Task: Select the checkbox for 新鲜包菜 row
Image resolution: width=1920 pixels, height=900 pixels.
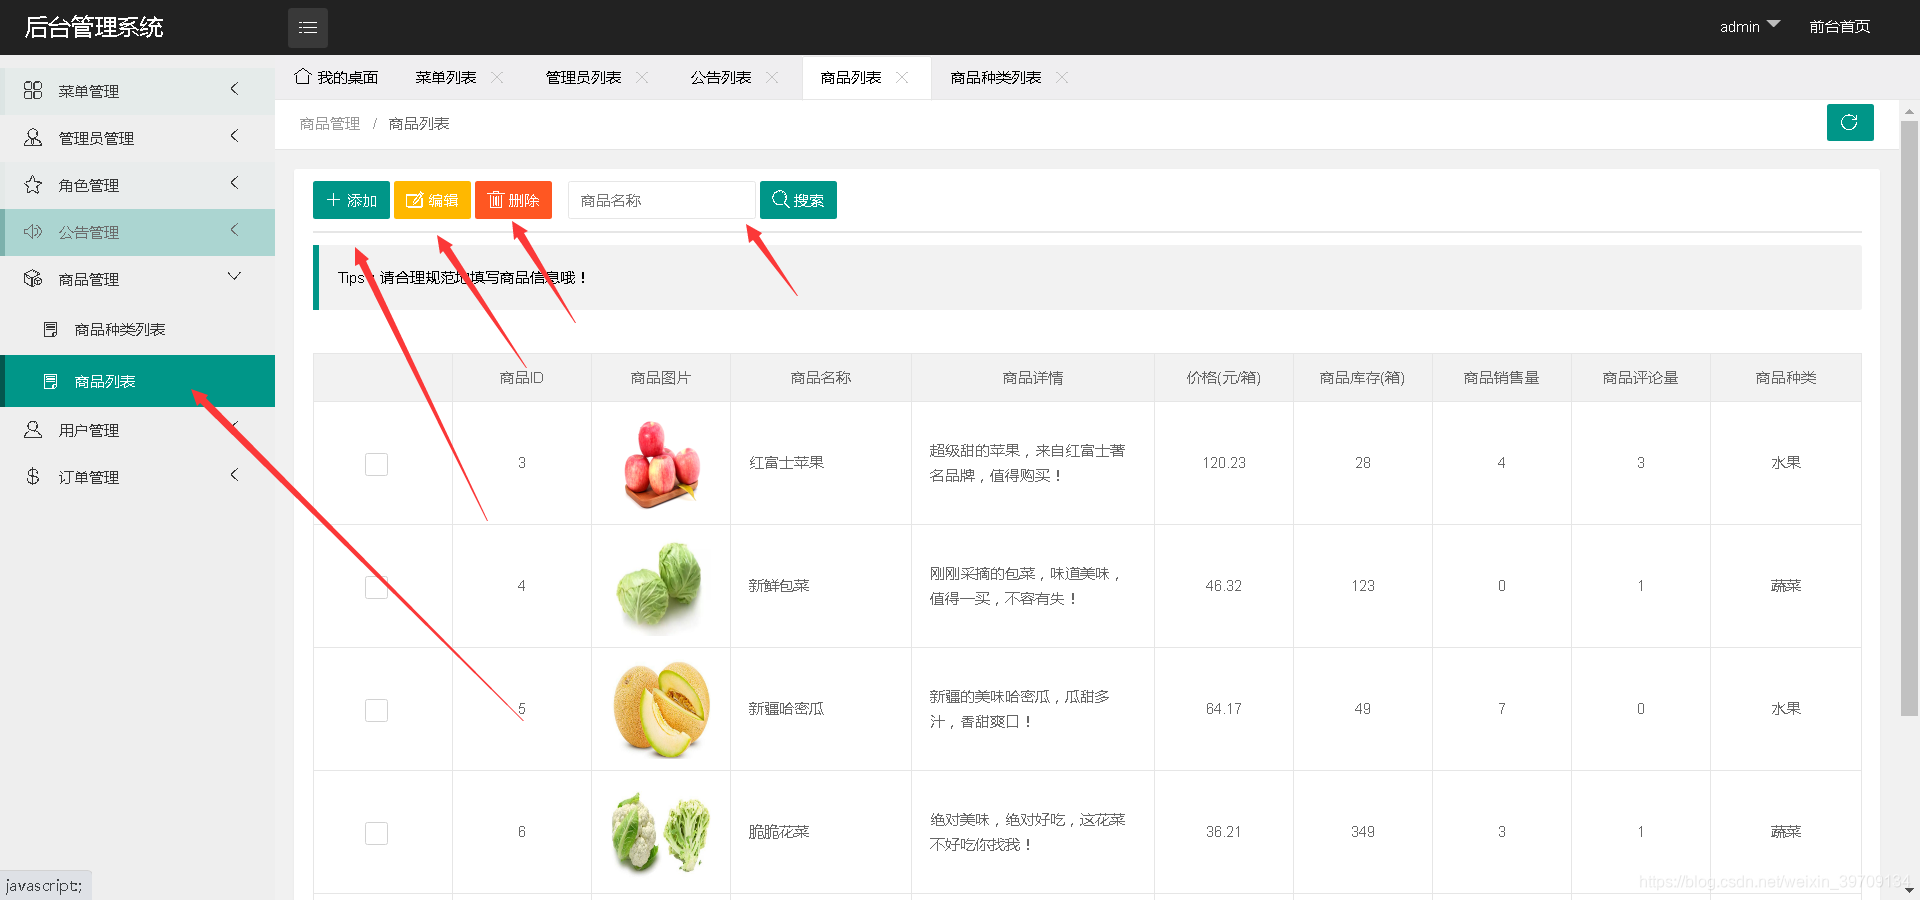Action: 376,587
